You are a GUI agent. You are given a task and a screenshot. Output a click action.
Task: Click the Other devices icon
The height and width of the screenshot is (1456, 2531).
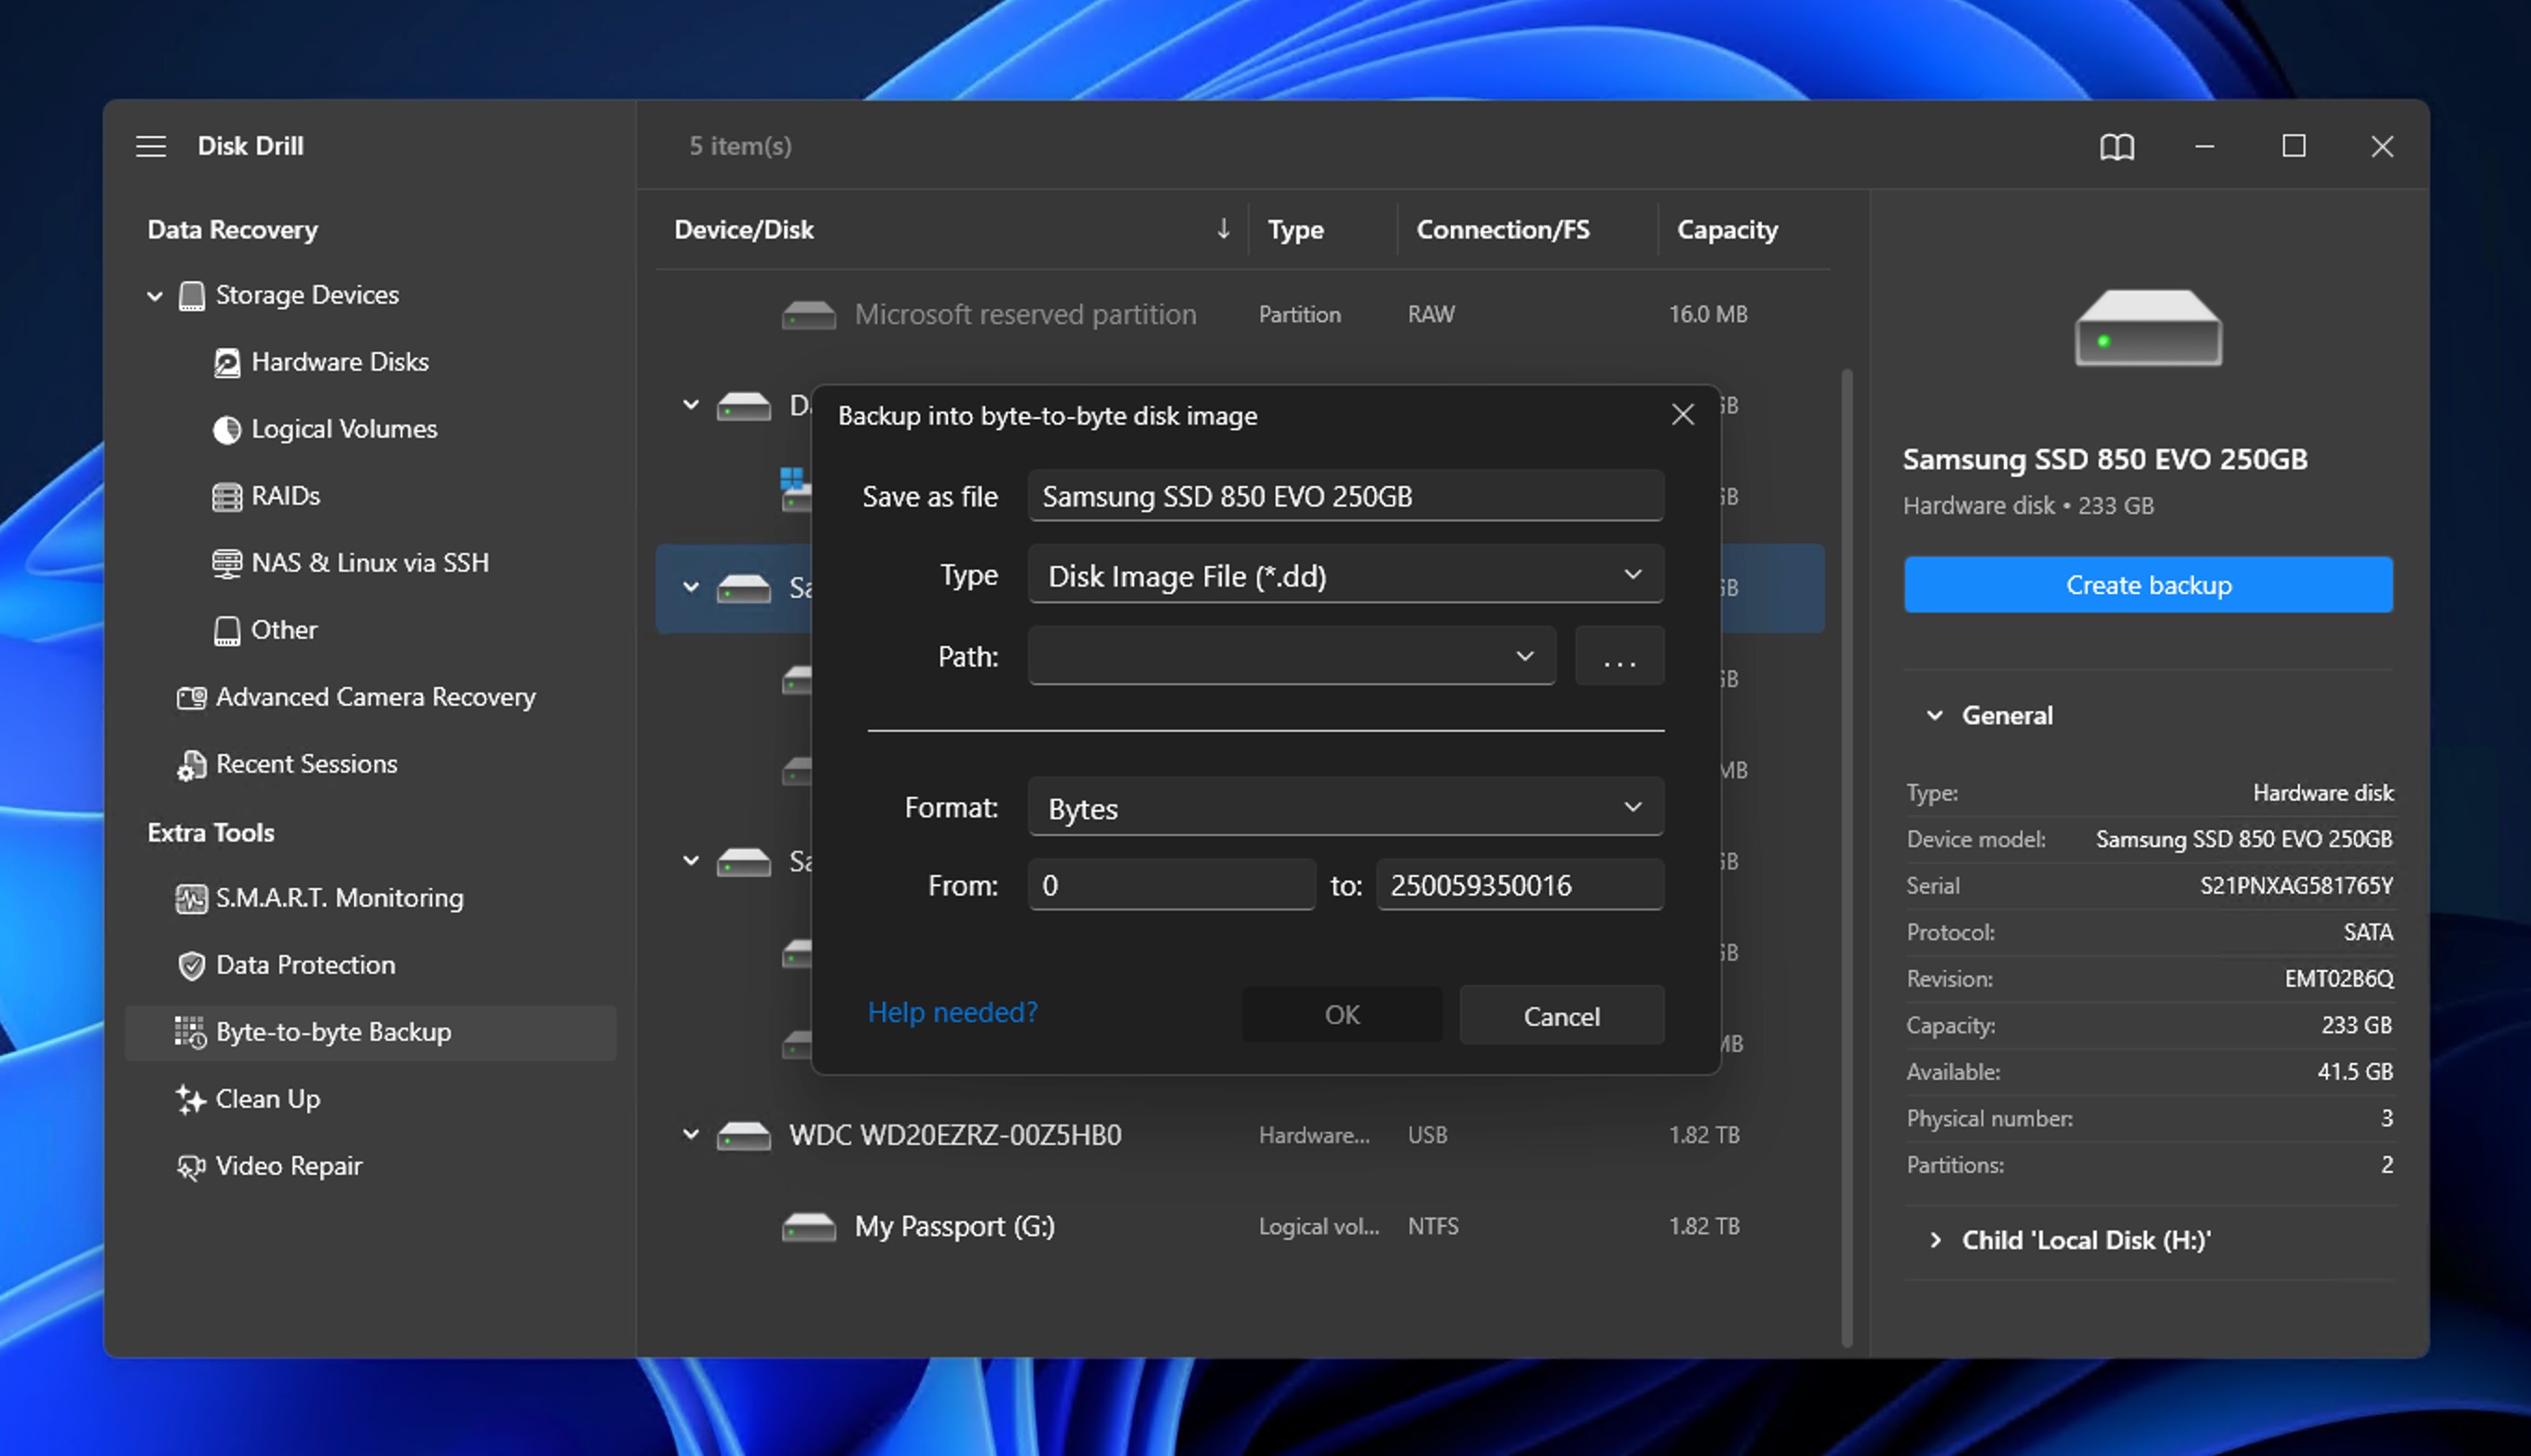[x=227, y=630]
